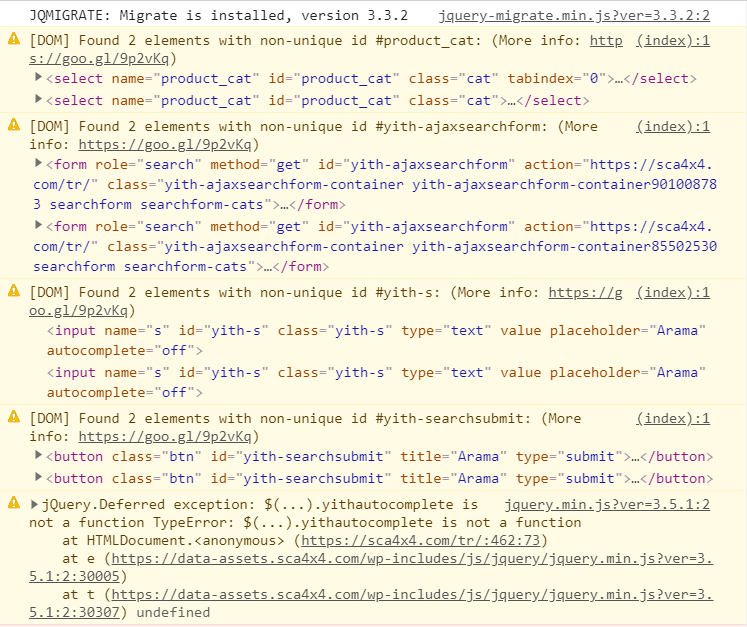Open the (index):1 link for the #product_cat warning
Screen dimensions: 747x627
pyautogui.click(x=673, y=40)
